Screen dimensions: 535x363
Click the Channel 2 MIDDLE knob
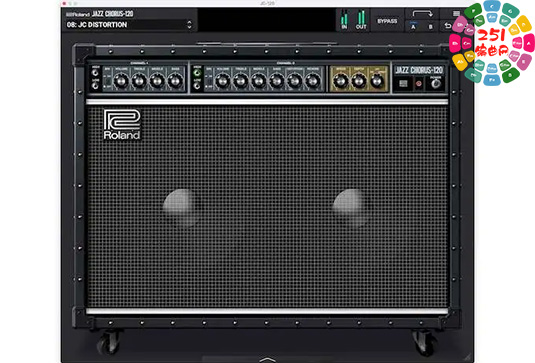point(259,81)
